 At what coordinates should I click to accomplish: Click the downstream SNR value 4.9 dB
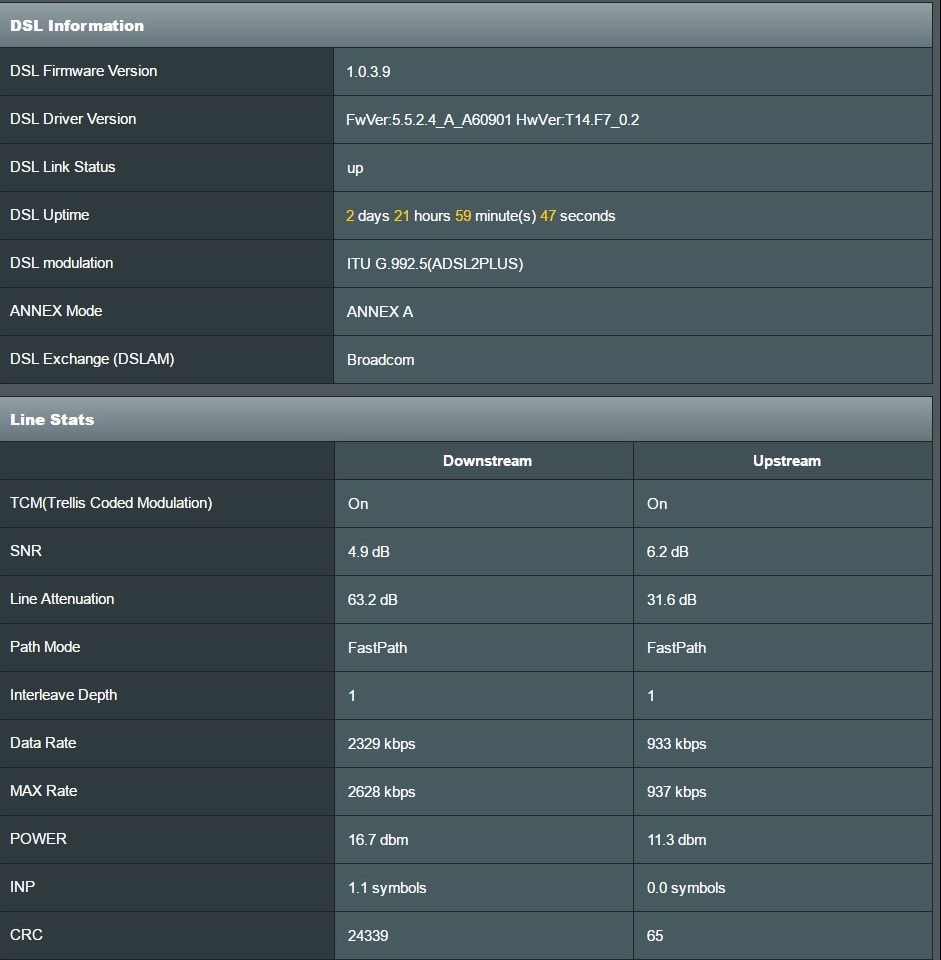coord(368,552)
